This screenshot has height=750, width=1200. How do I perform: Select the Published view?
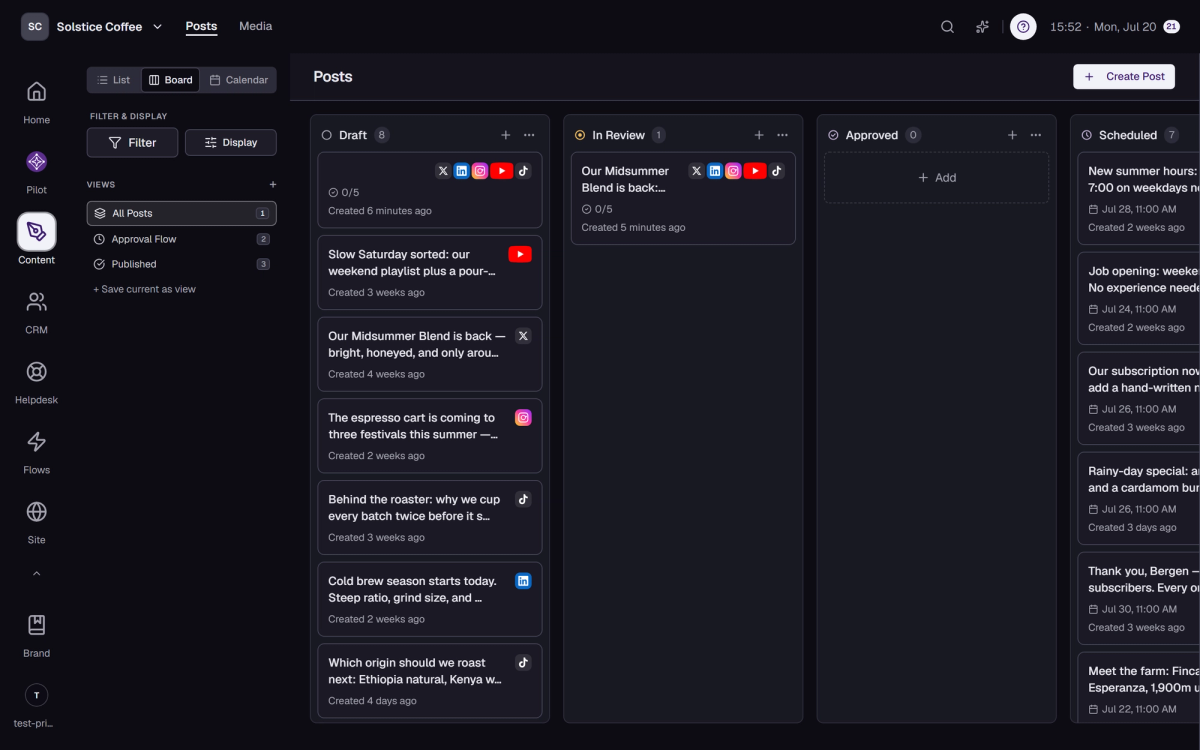click(x=182, y=264)
